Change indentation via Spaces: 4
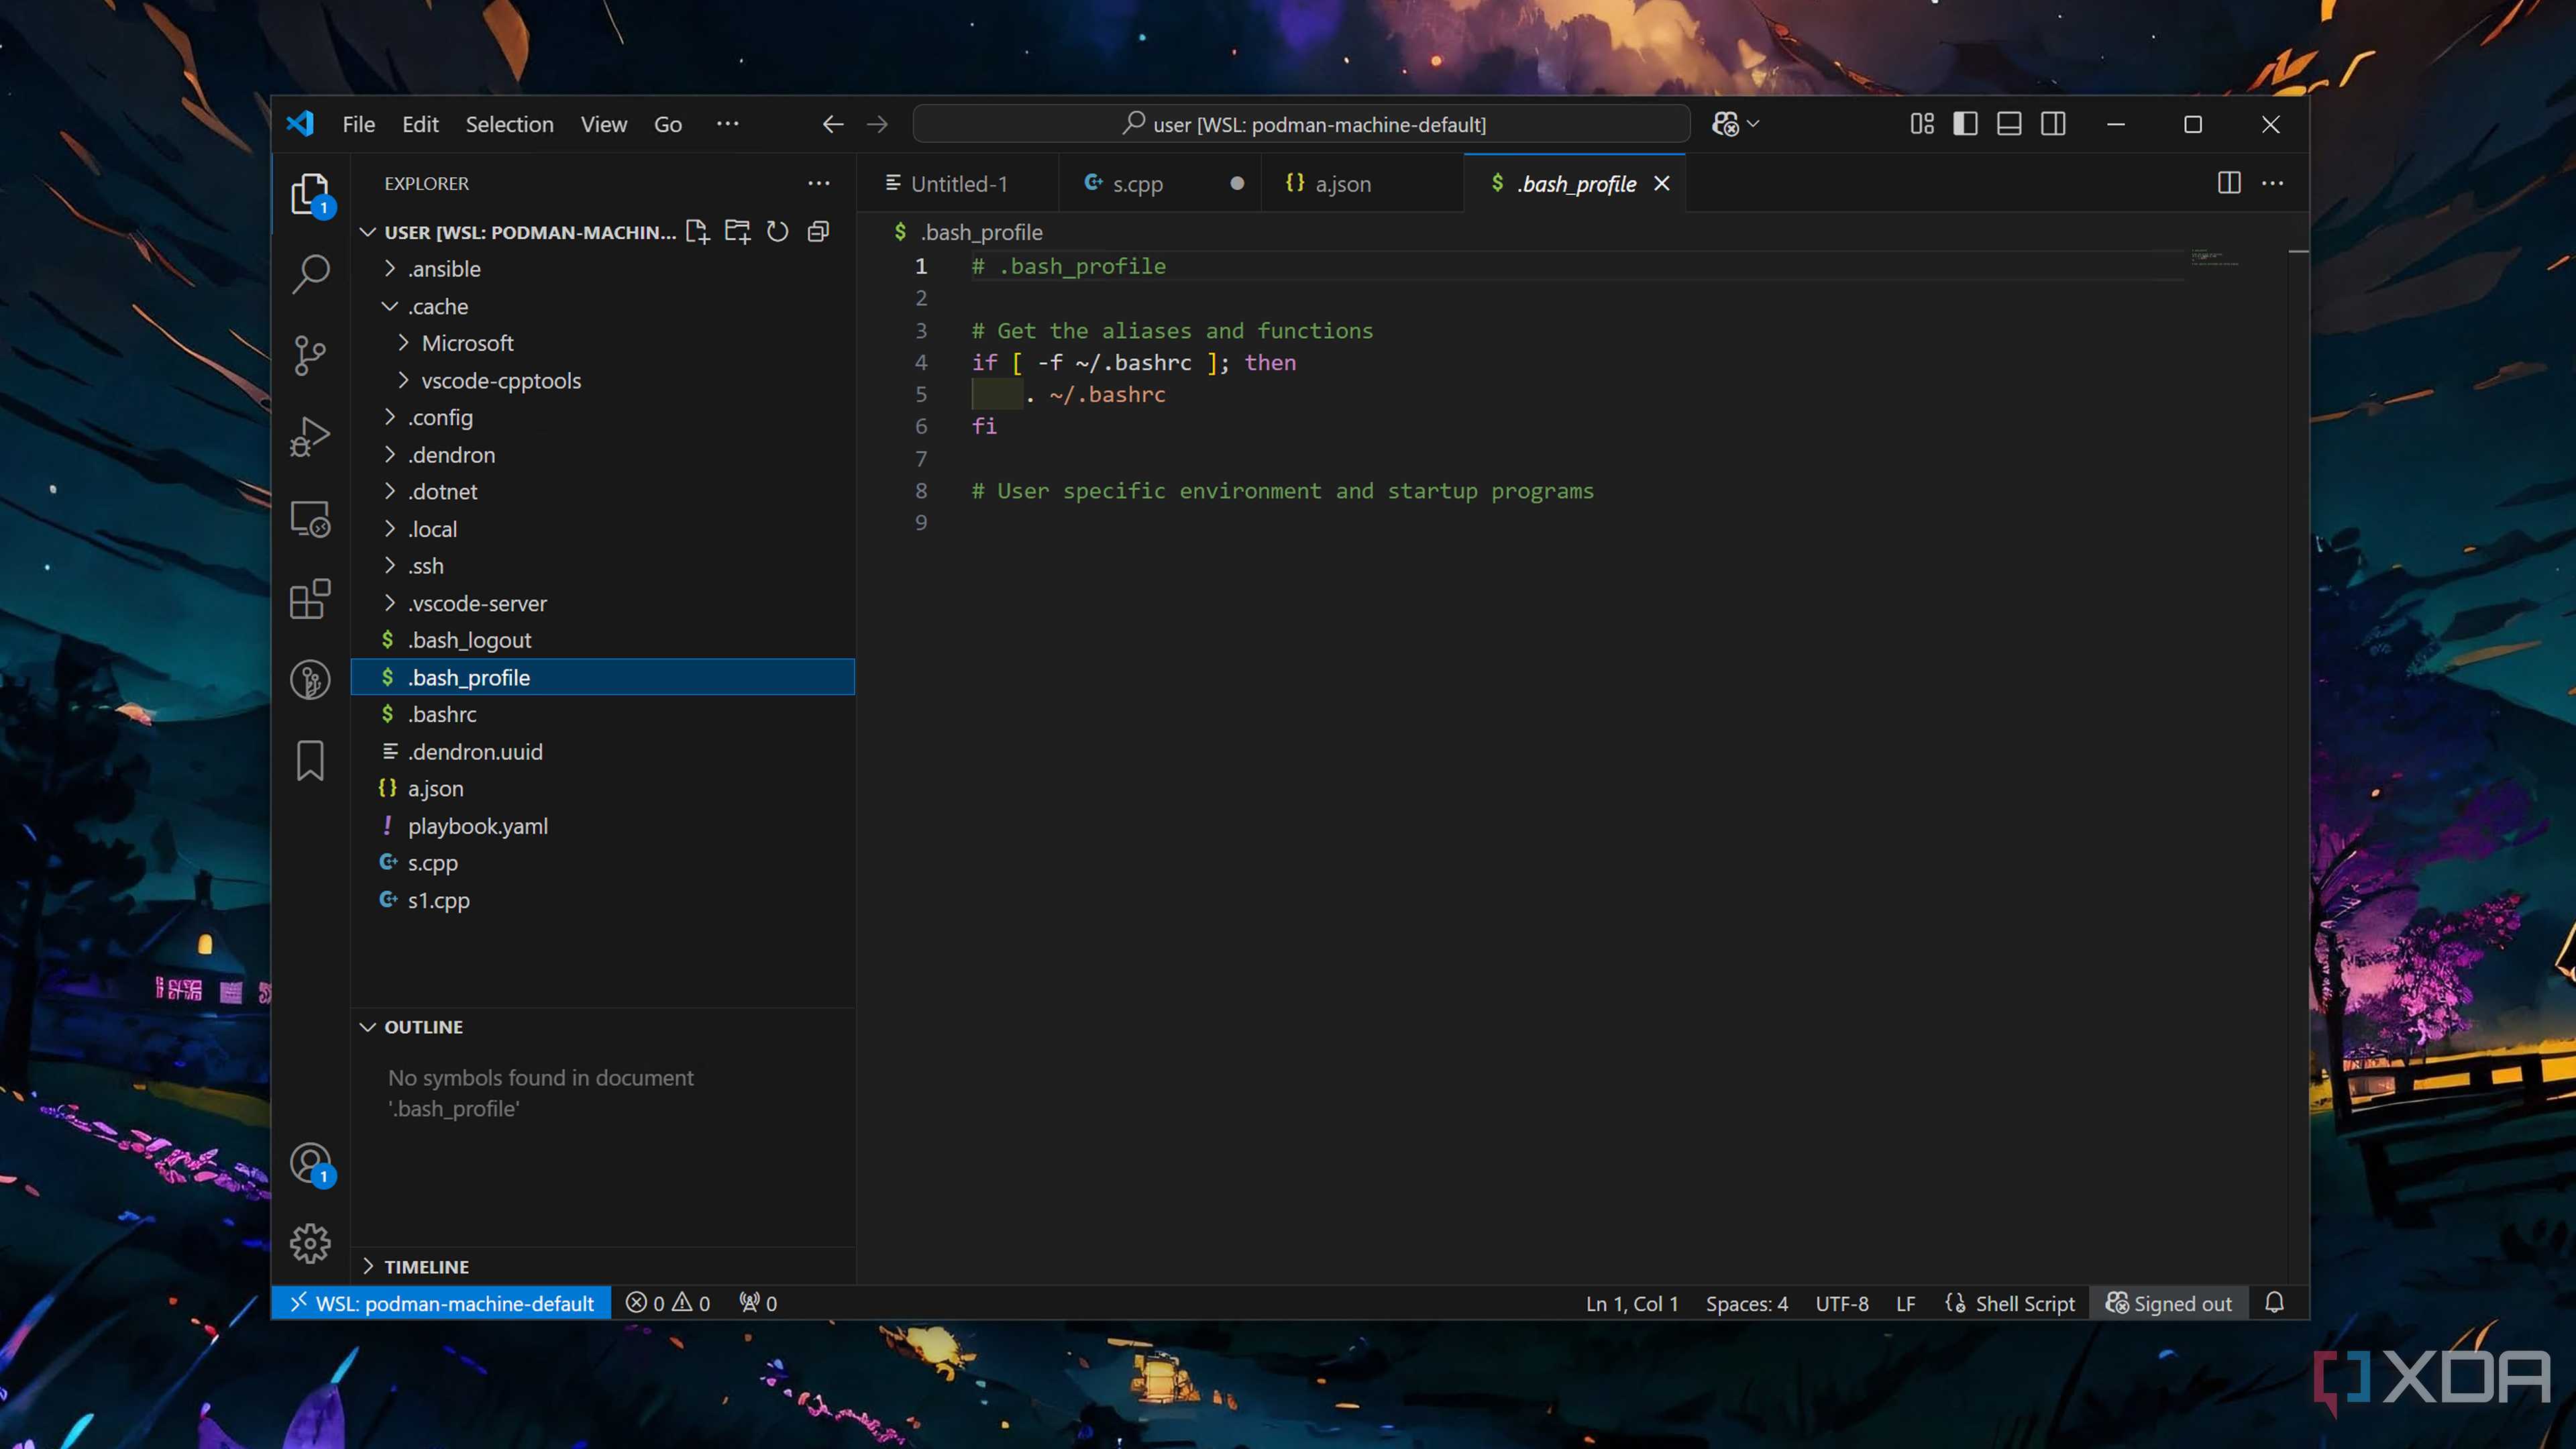This screenshot has width=2576, height=1449. [1746, 1303]
